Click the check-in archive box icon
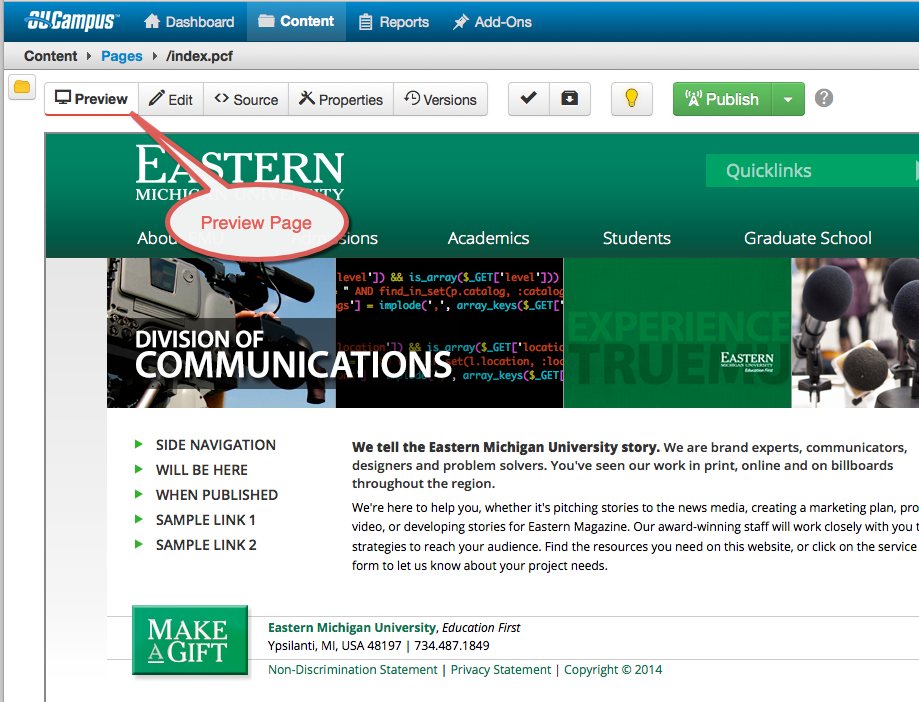919x702 pixels. click(570, 98)
